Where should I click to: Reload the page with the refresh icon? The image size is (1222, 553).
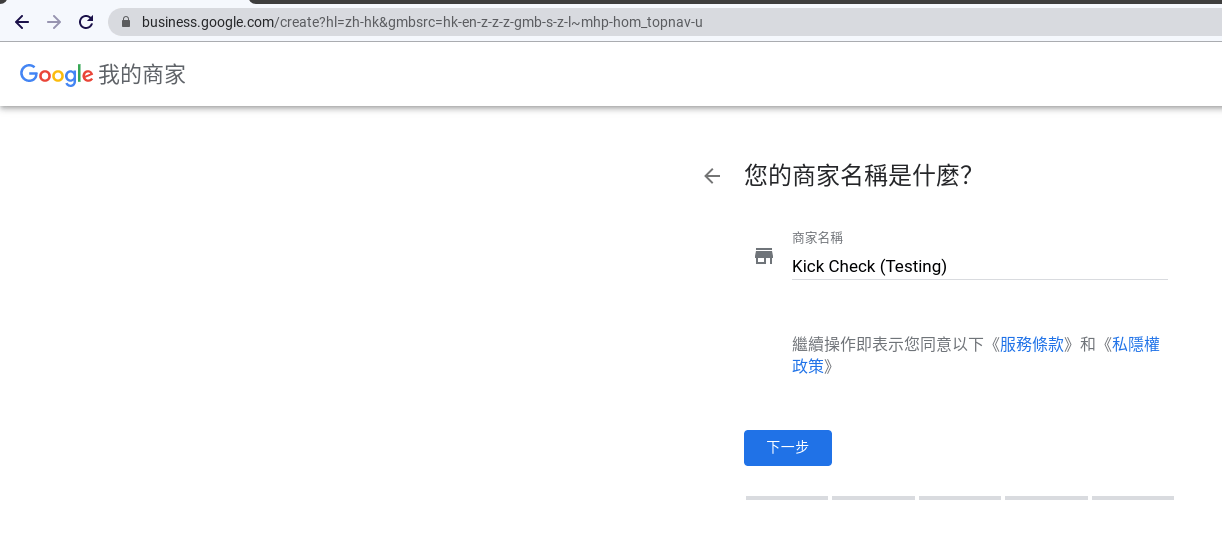coord(86,22)
